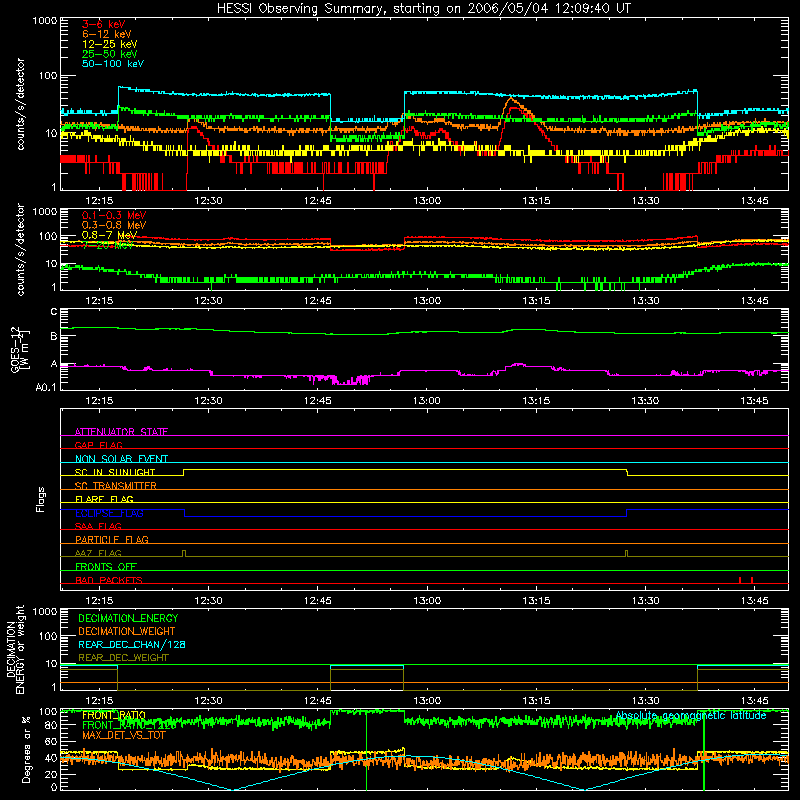800x800 pixels.
Task: Click the Absolute geomagnetic latitude label
Action: click(x=691, y=715)
